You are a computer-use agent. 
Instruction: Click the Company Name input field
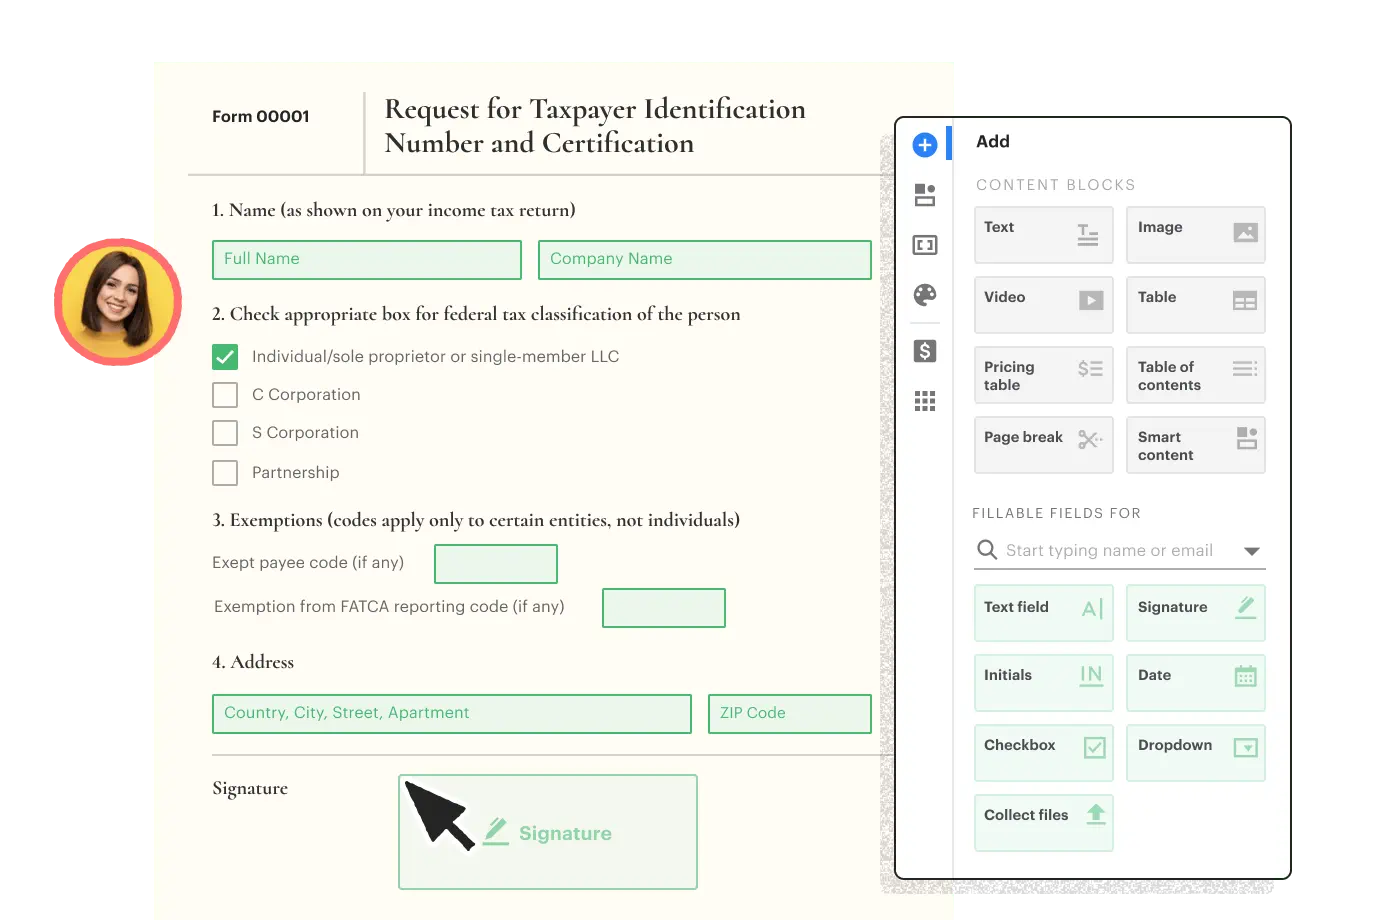[705, 260]
